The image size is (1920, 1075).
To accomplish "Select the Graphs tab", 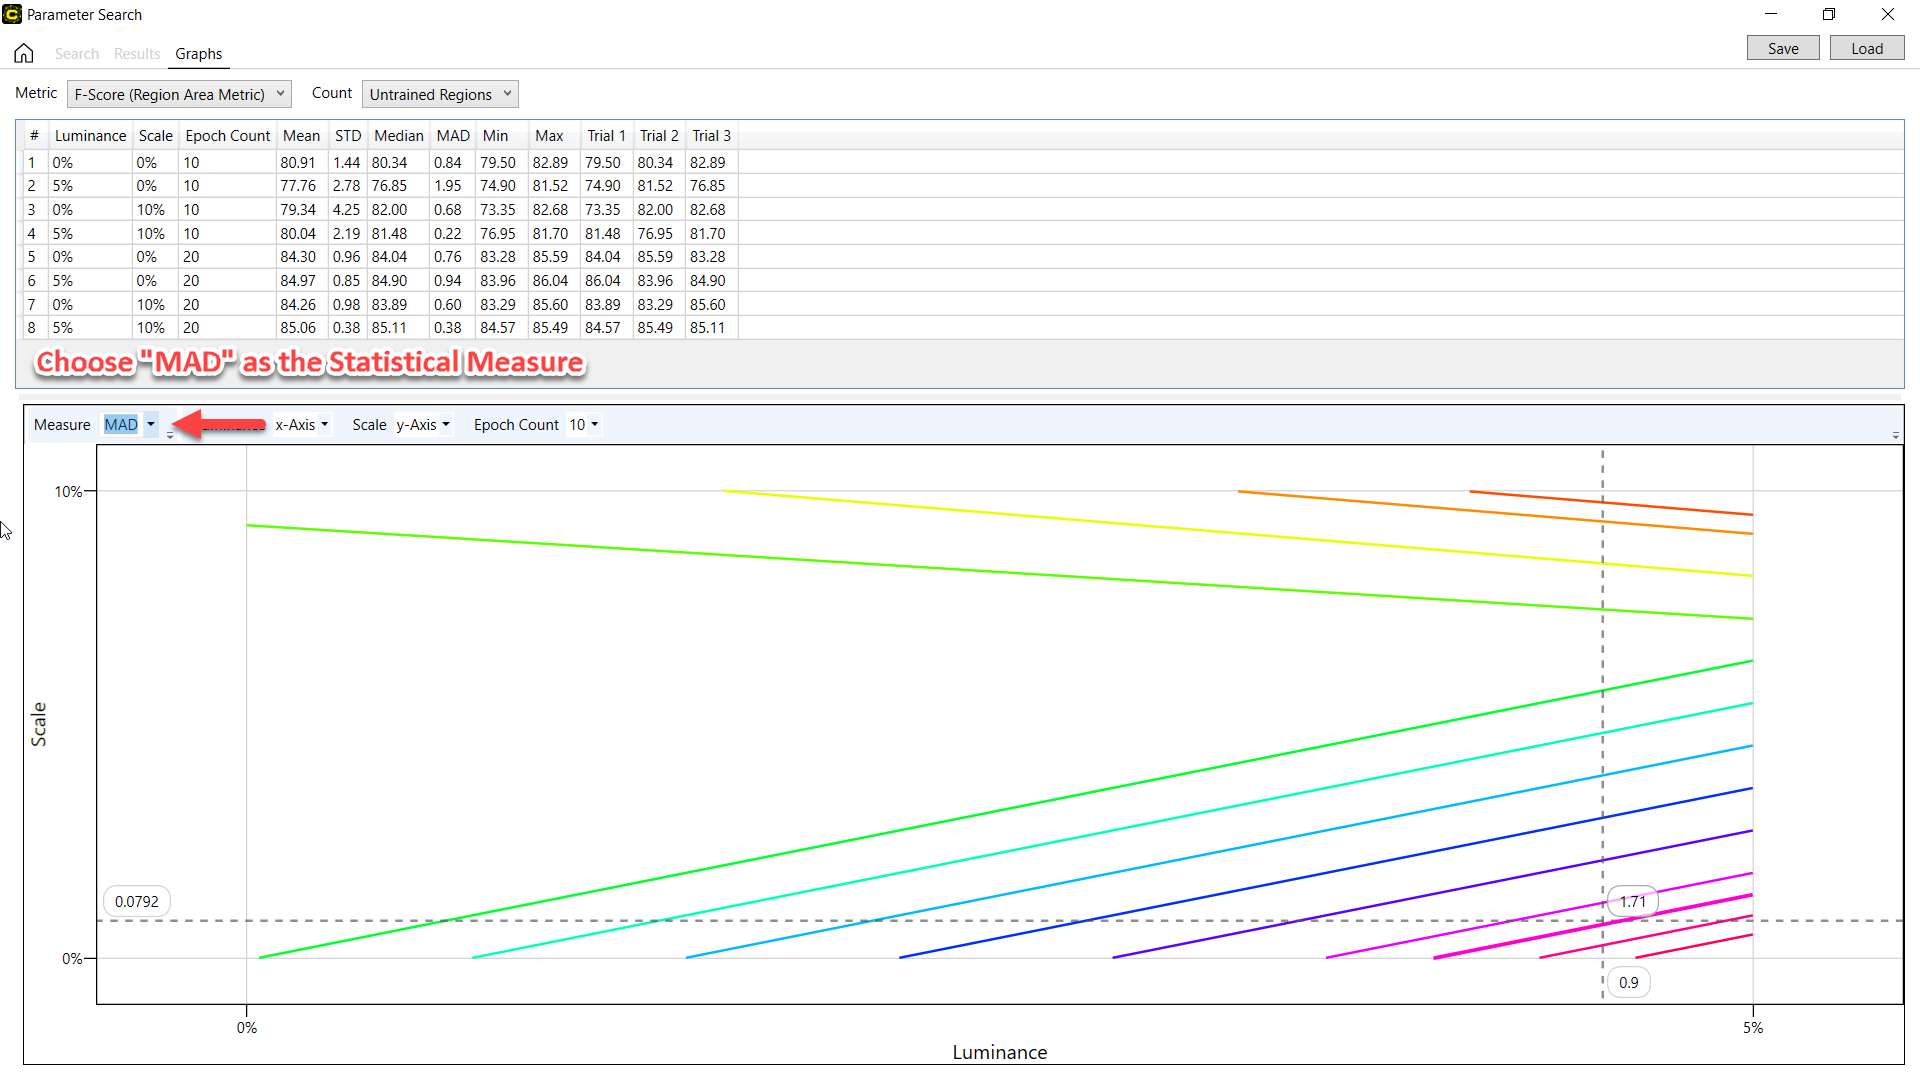I will point(198,54).
